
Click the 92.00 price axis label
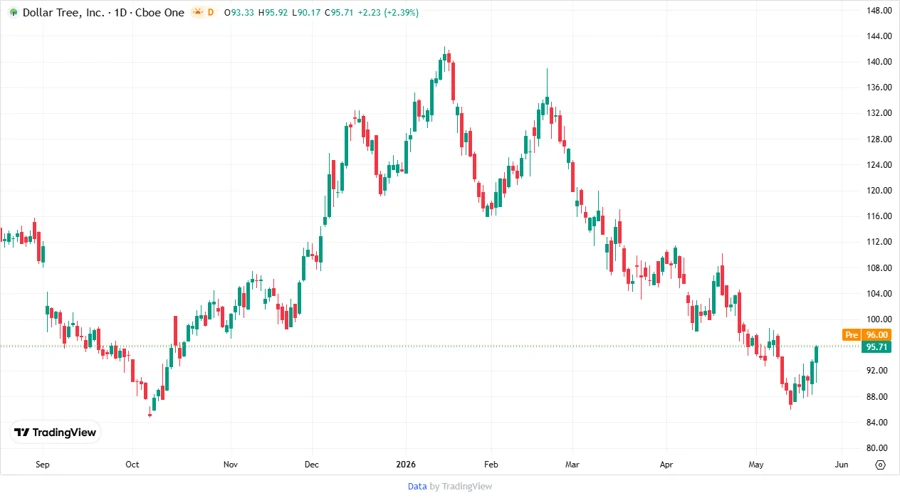tap(879, 371)
